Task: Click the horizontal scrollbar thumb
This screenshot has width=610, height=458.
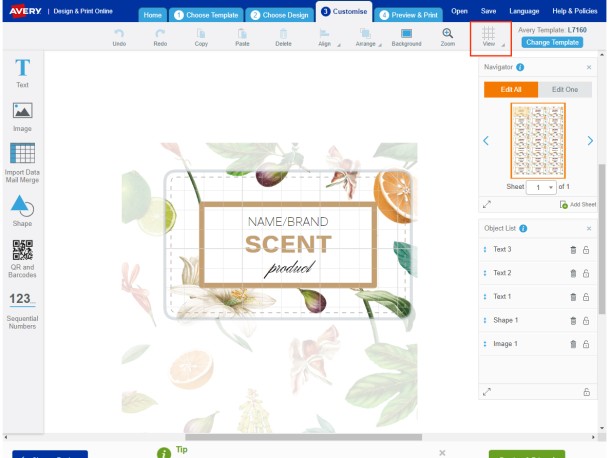Action: coord(303,437)
